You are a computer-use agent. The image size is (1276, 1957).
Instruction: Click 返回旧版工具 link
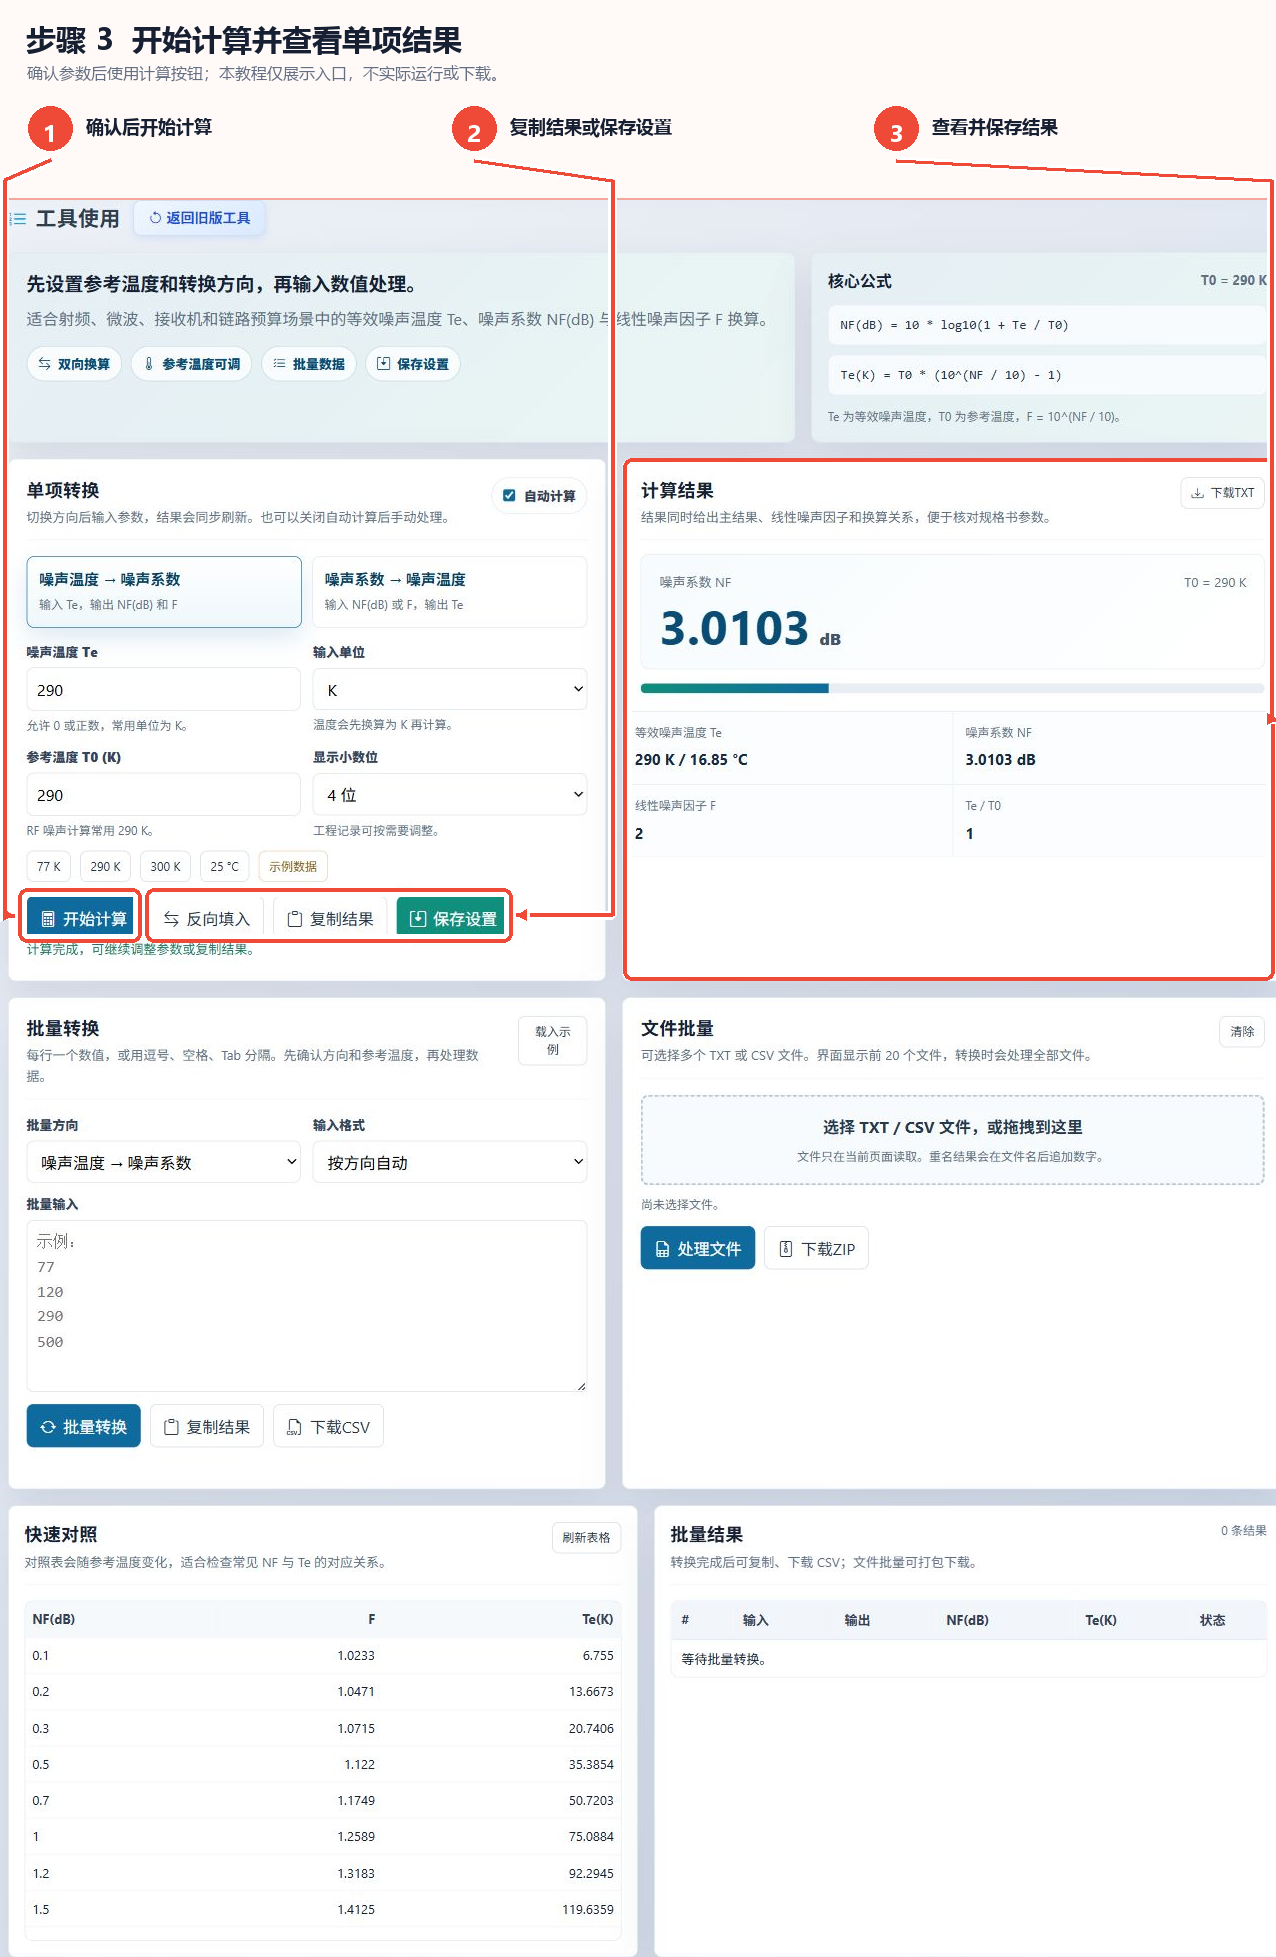click(200, 218)
